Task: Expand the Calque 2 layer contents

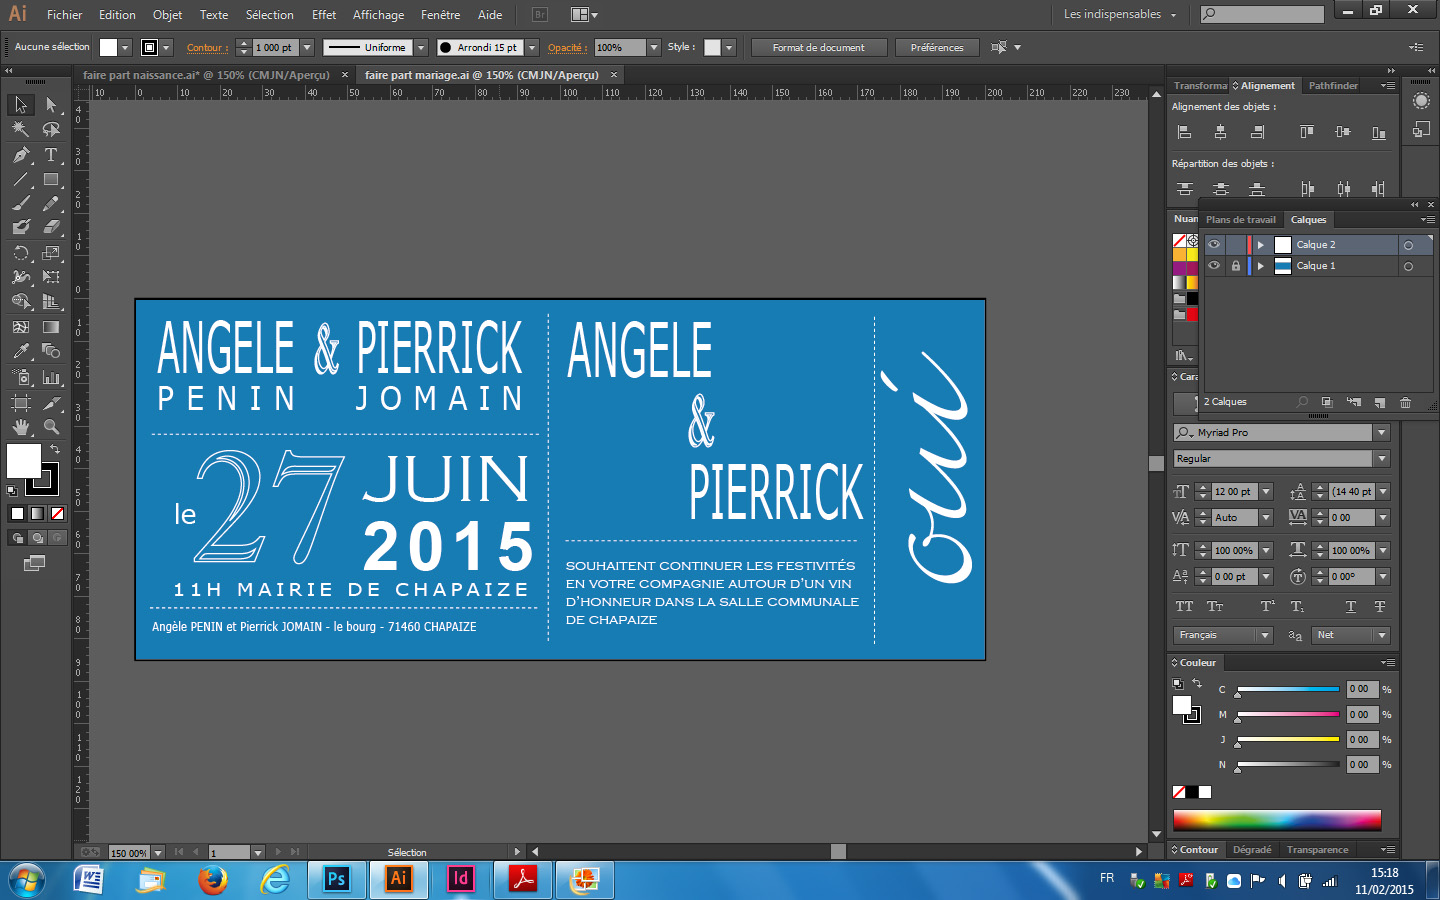Action: click(1261, 245)
